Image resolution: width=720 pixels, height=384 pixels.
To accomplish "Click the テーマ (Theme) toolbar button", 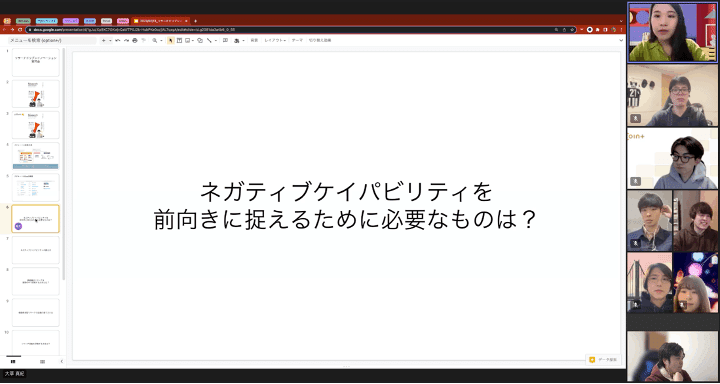I will click(297, 40).
